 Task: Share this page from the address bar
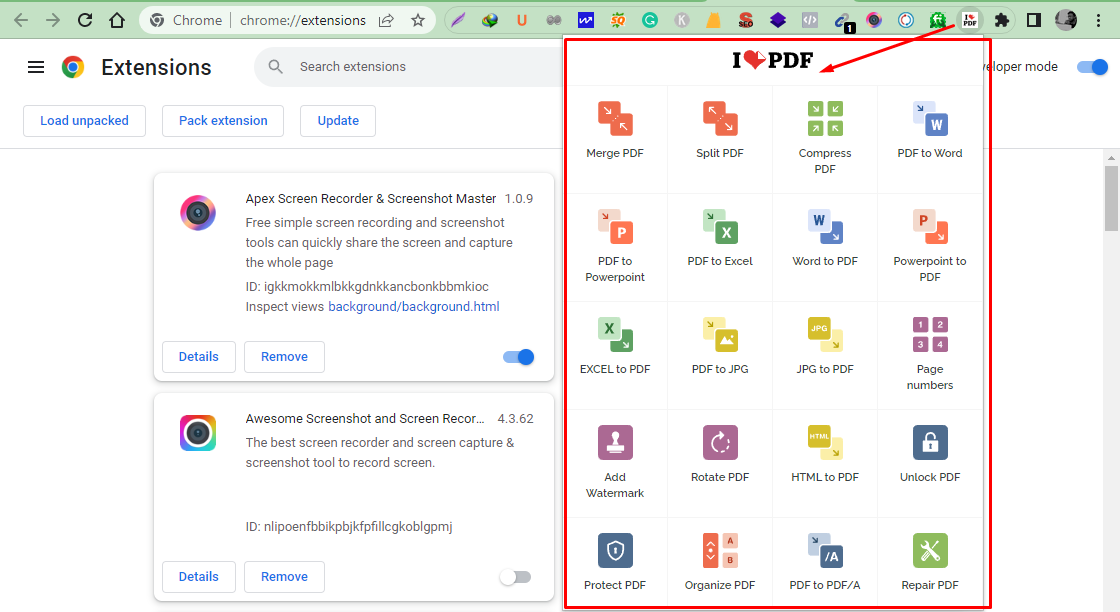coord(386,20)
